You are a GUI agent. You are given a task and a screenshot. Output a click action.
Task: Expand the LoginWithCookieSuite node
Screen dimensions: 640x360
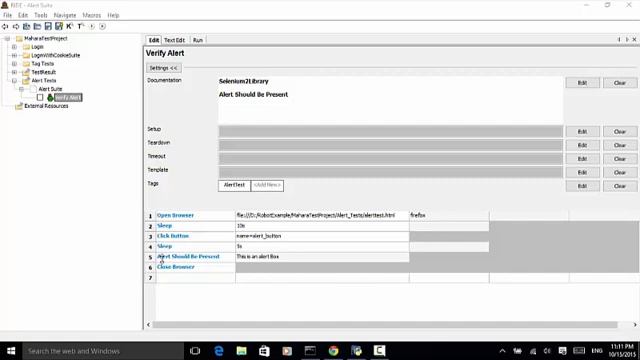point(14,56)
